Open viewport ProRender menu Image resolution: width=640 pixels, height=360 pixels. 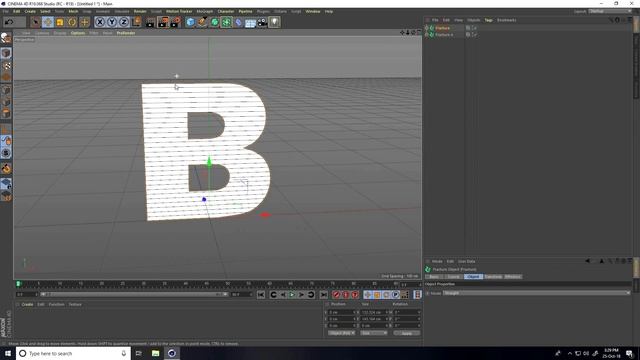(126, 33)
